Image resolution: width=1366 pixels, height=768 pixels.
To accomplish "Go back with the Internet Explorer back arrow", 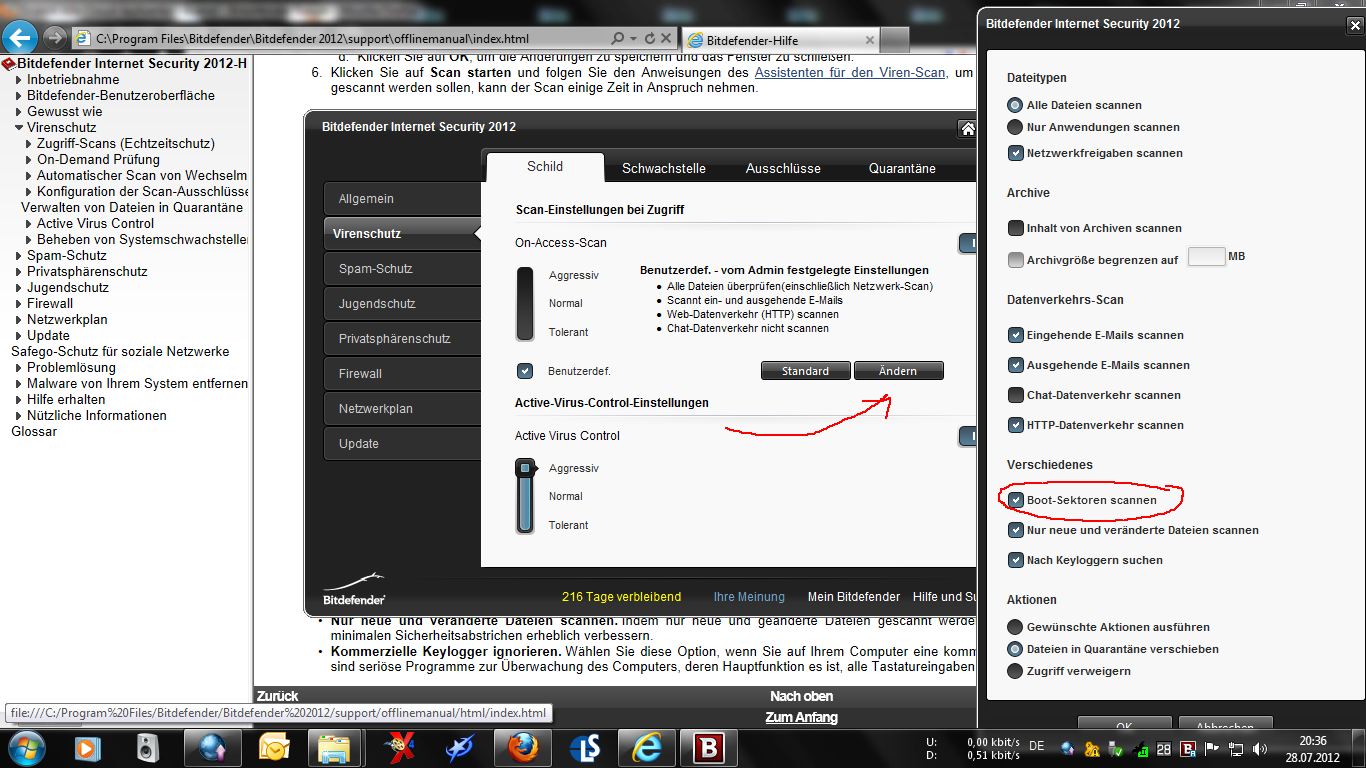I will click(x=21, y=38).
